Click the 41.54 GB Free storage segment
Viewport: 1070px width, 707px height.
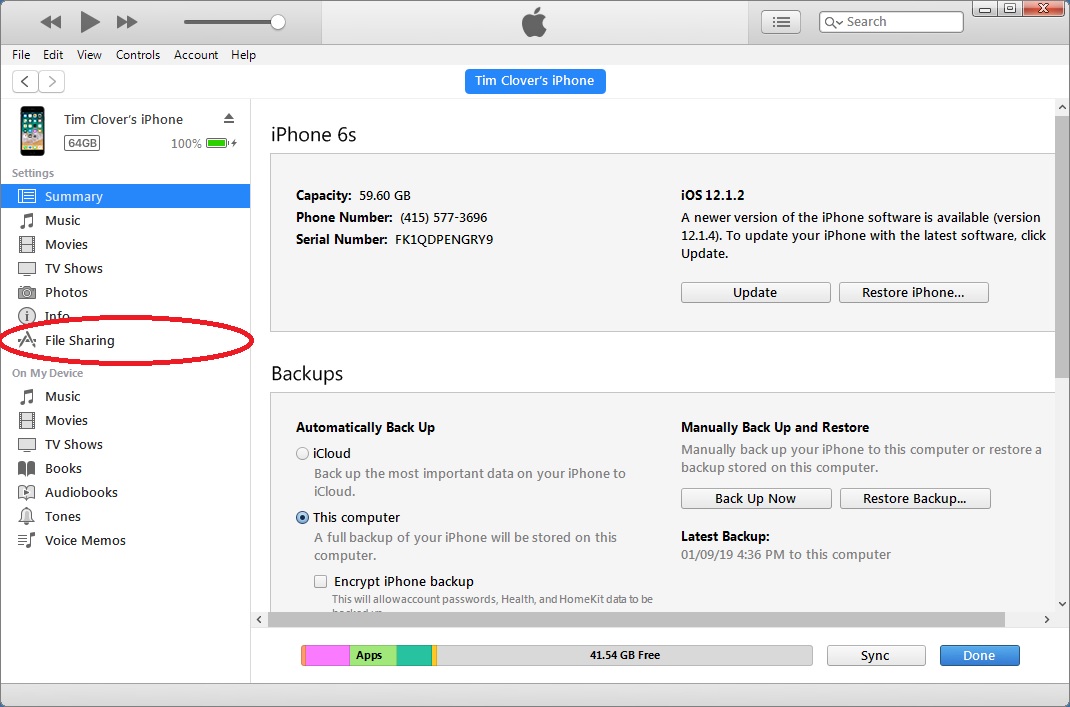click(x=624, y=655)
